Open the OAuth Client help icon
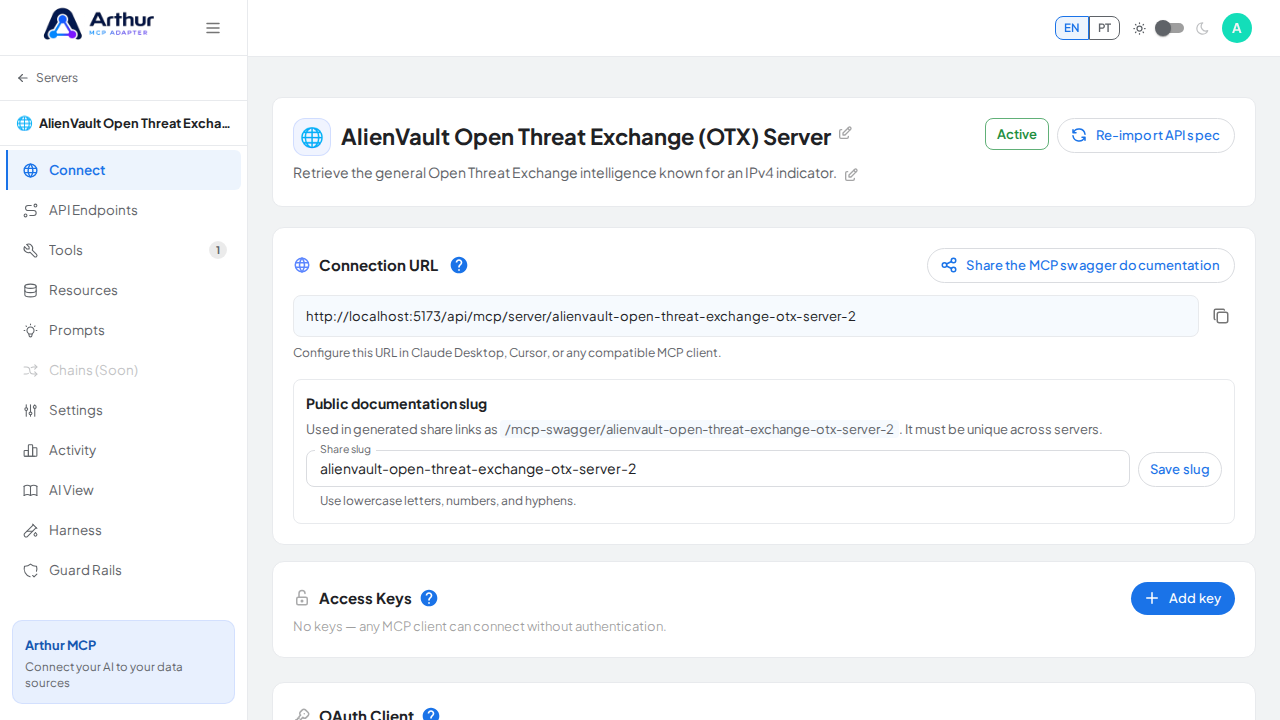Screen dimensions: 1280x720 coord(431,715)
